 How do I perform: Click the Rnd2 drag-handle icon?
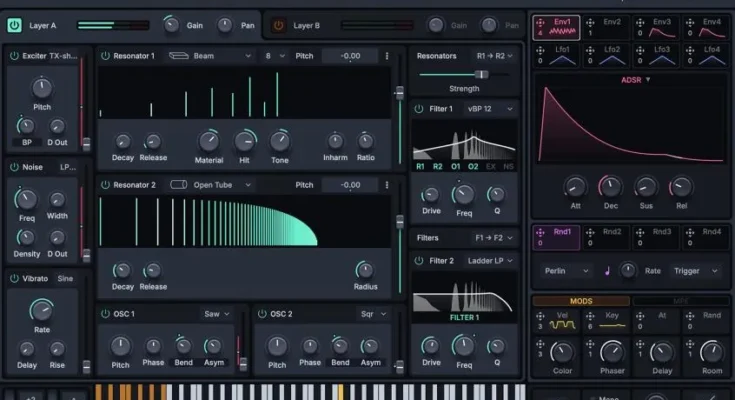click(x=590, y=232)
